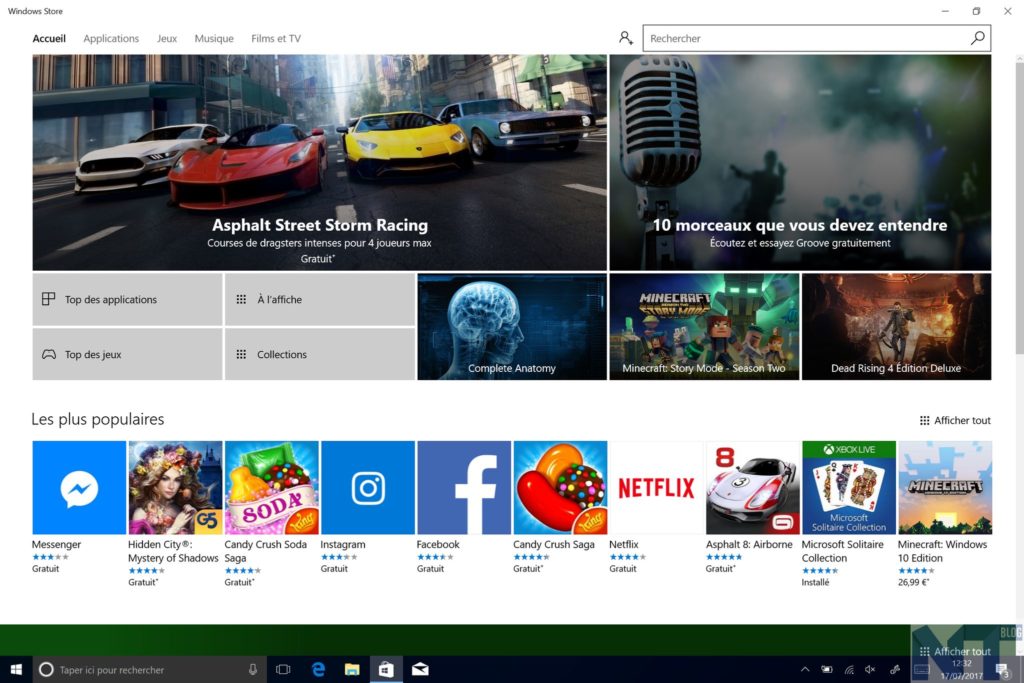Click the Les plus populaires heading
Image resolution: width=1024 pixels, height=683 pixels.
(x=98, y=419)
